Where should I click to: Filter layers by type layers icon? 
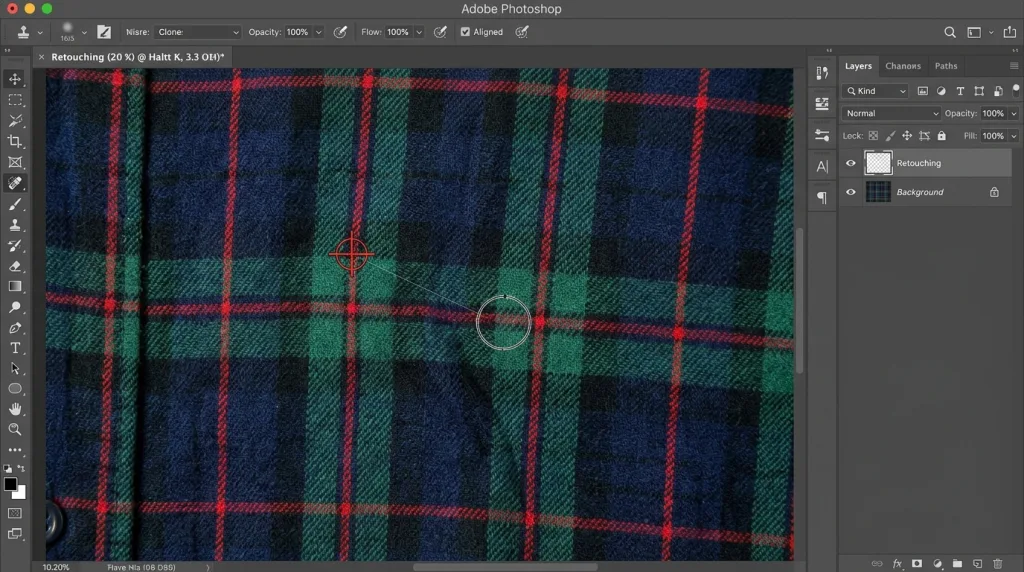(960, 91)
